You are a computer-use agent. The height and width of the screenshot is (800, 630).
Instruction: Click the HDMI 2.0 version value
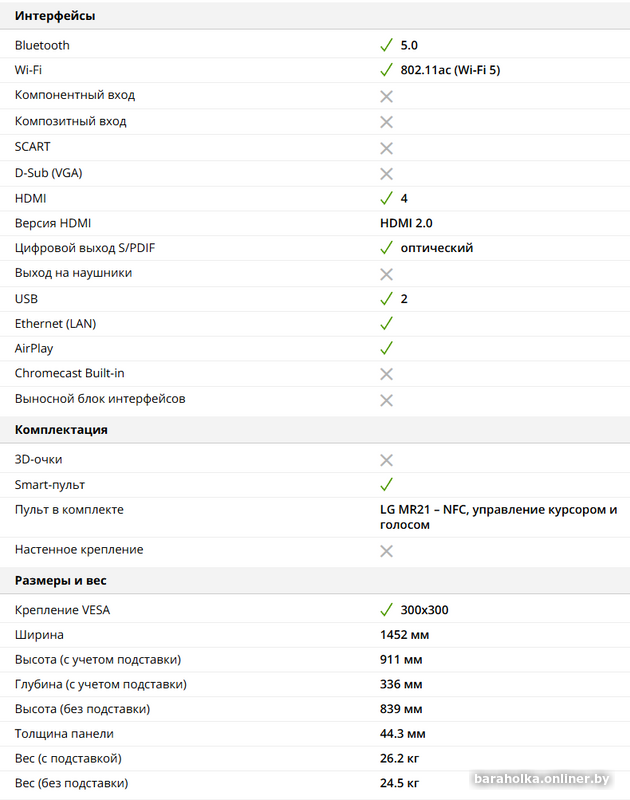pyautogui.click(x=406, y=223)
